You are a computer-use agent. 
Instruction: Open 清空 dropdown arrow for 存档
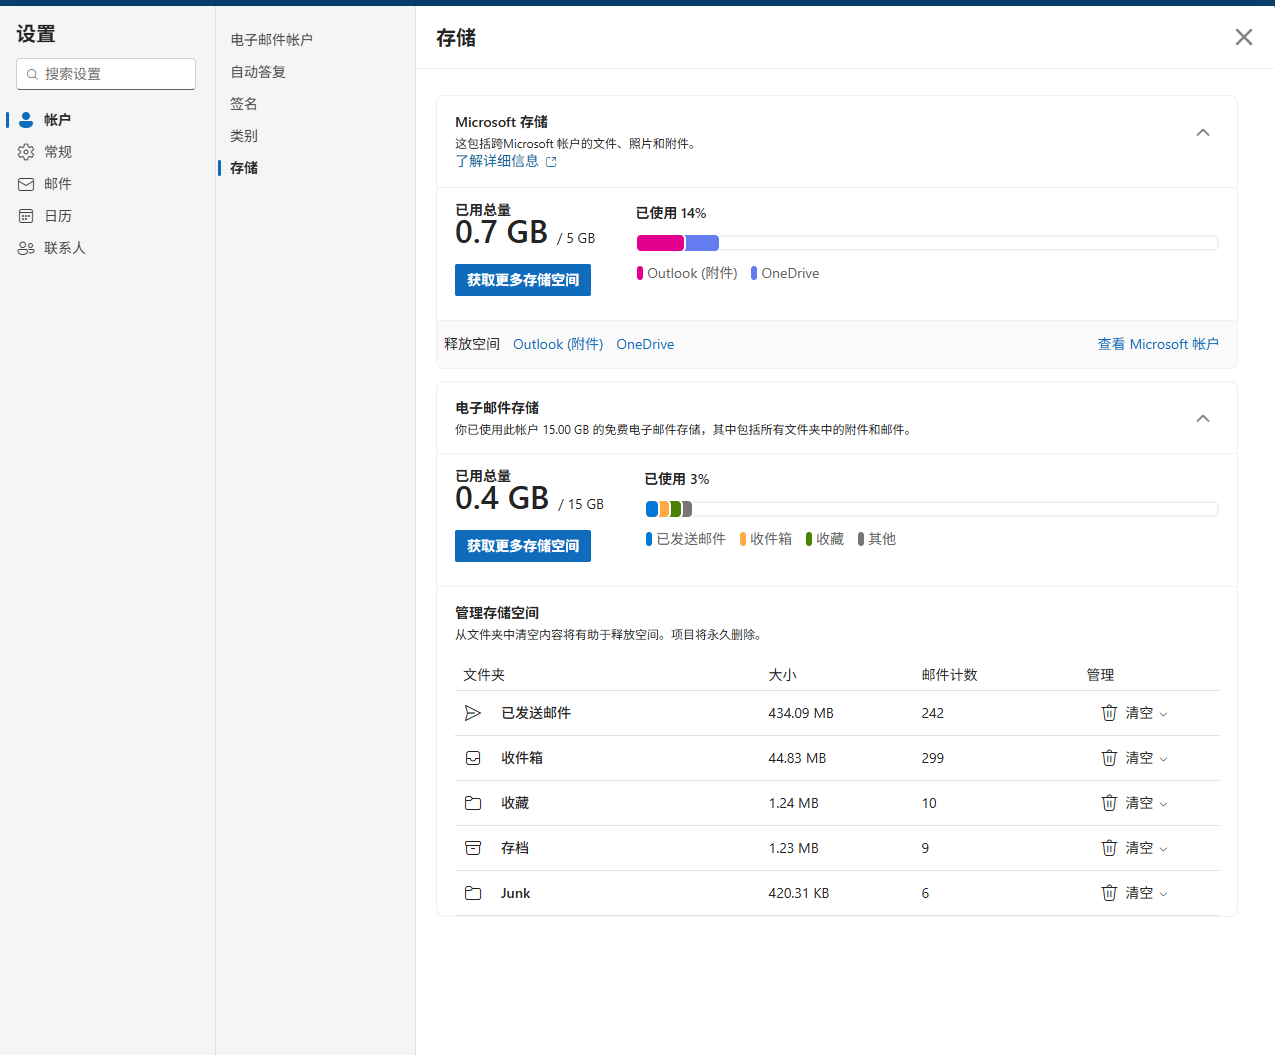(x=1163, y=849)
